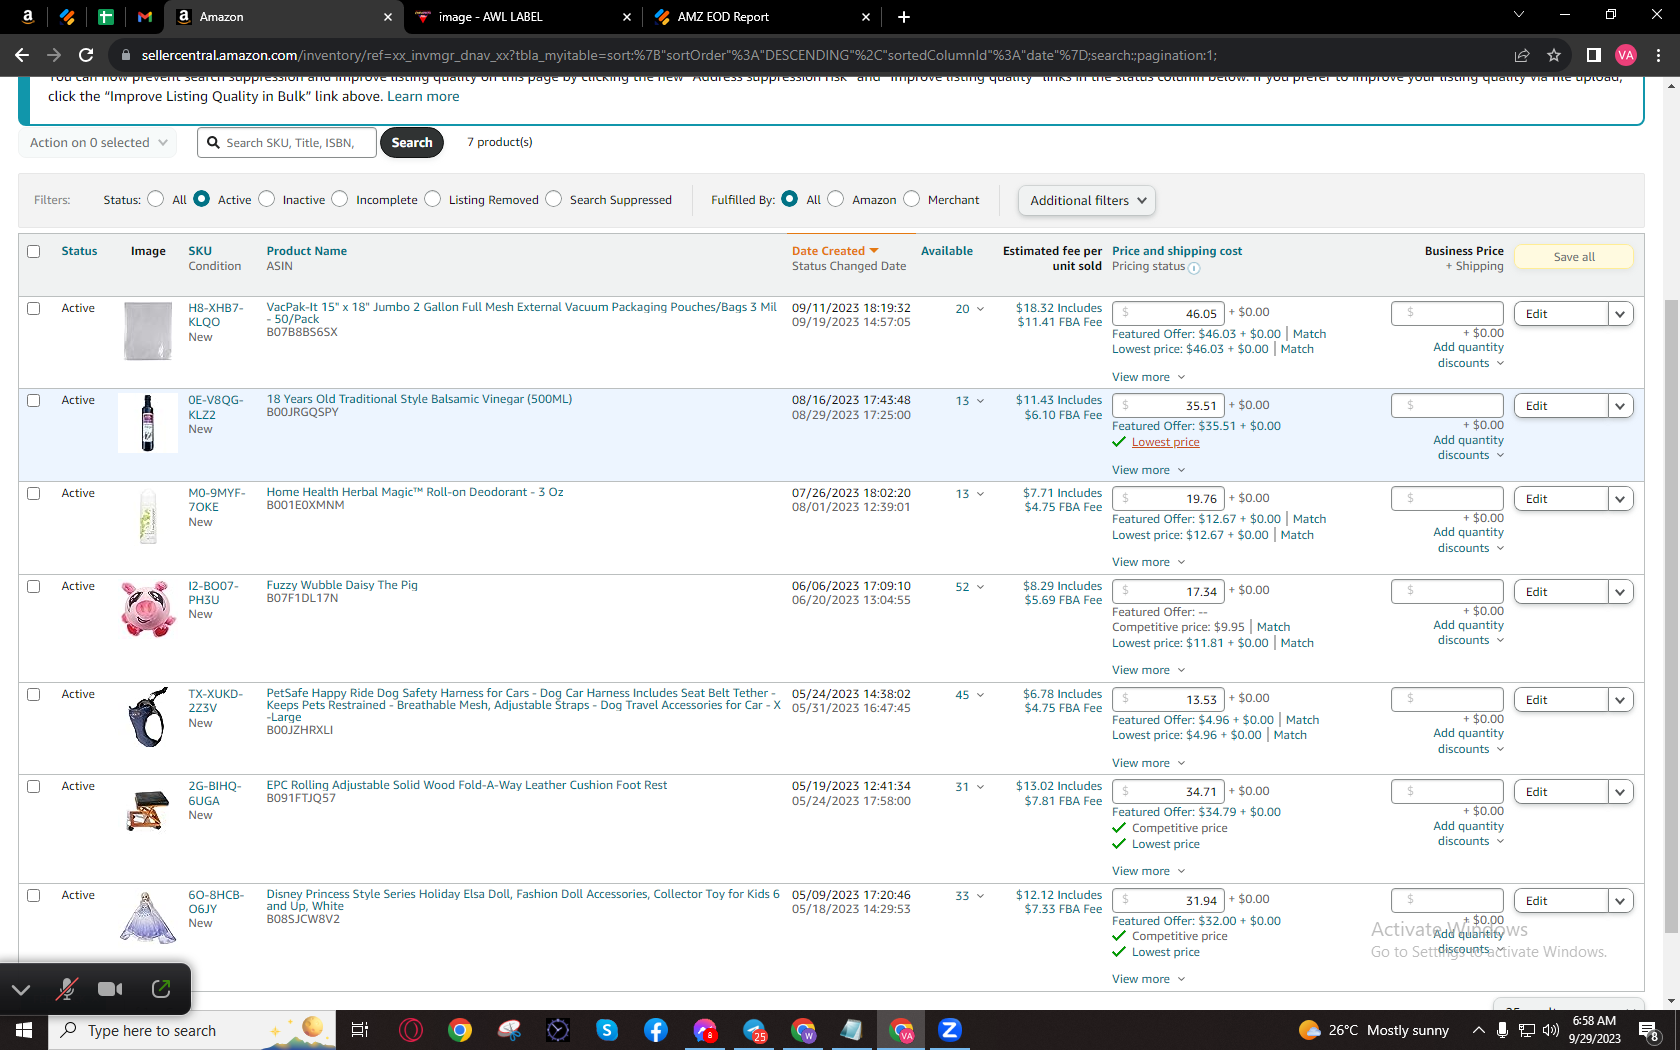Open Skype from the taskbar
The width and height of the screenshot is (1680, 1050).
click(607, 1030)
